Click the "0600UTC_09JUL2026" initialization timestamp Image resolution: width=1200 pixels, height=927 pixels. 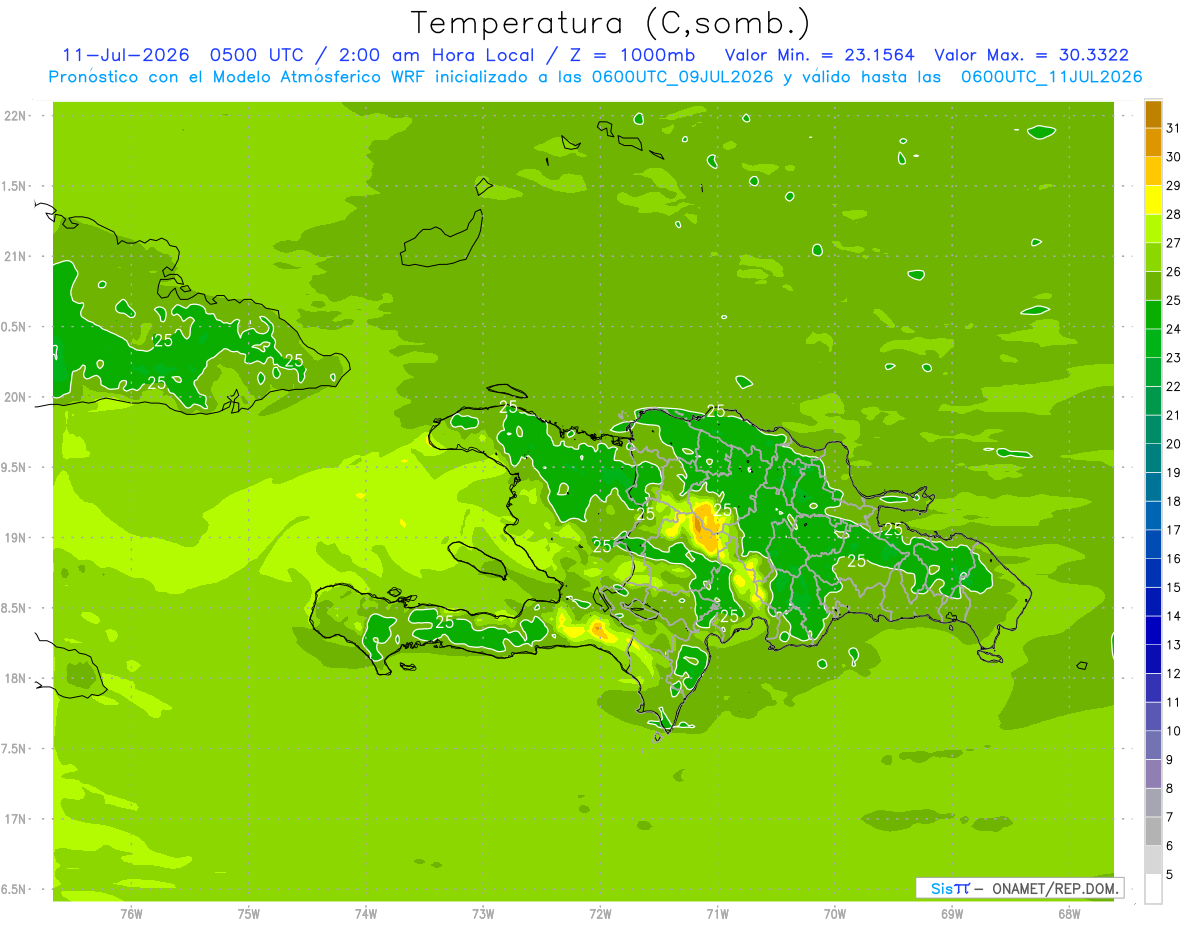[x=683, y=77]
